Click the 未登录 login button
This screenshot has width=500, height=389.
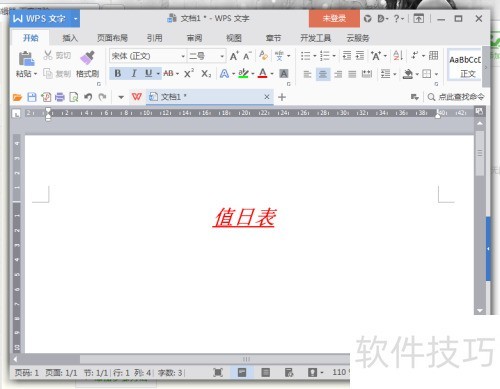point(334,19)
